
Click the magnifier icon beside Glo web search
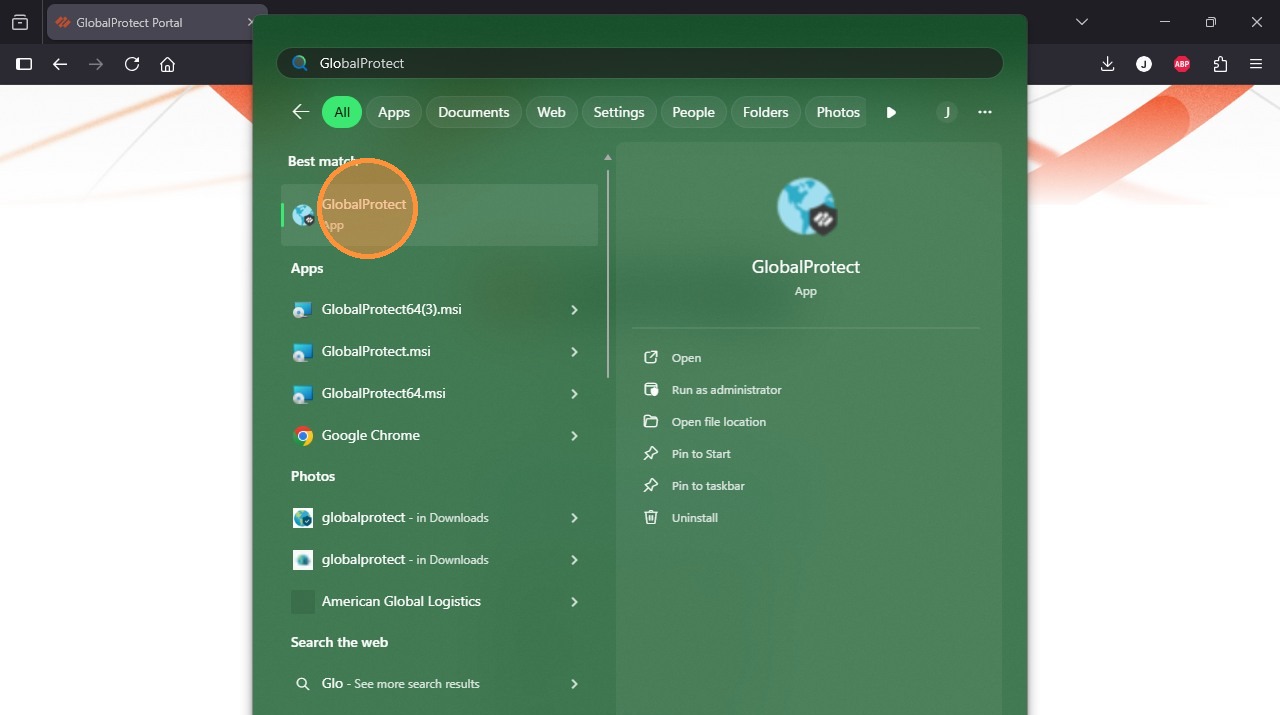point(303,684)
